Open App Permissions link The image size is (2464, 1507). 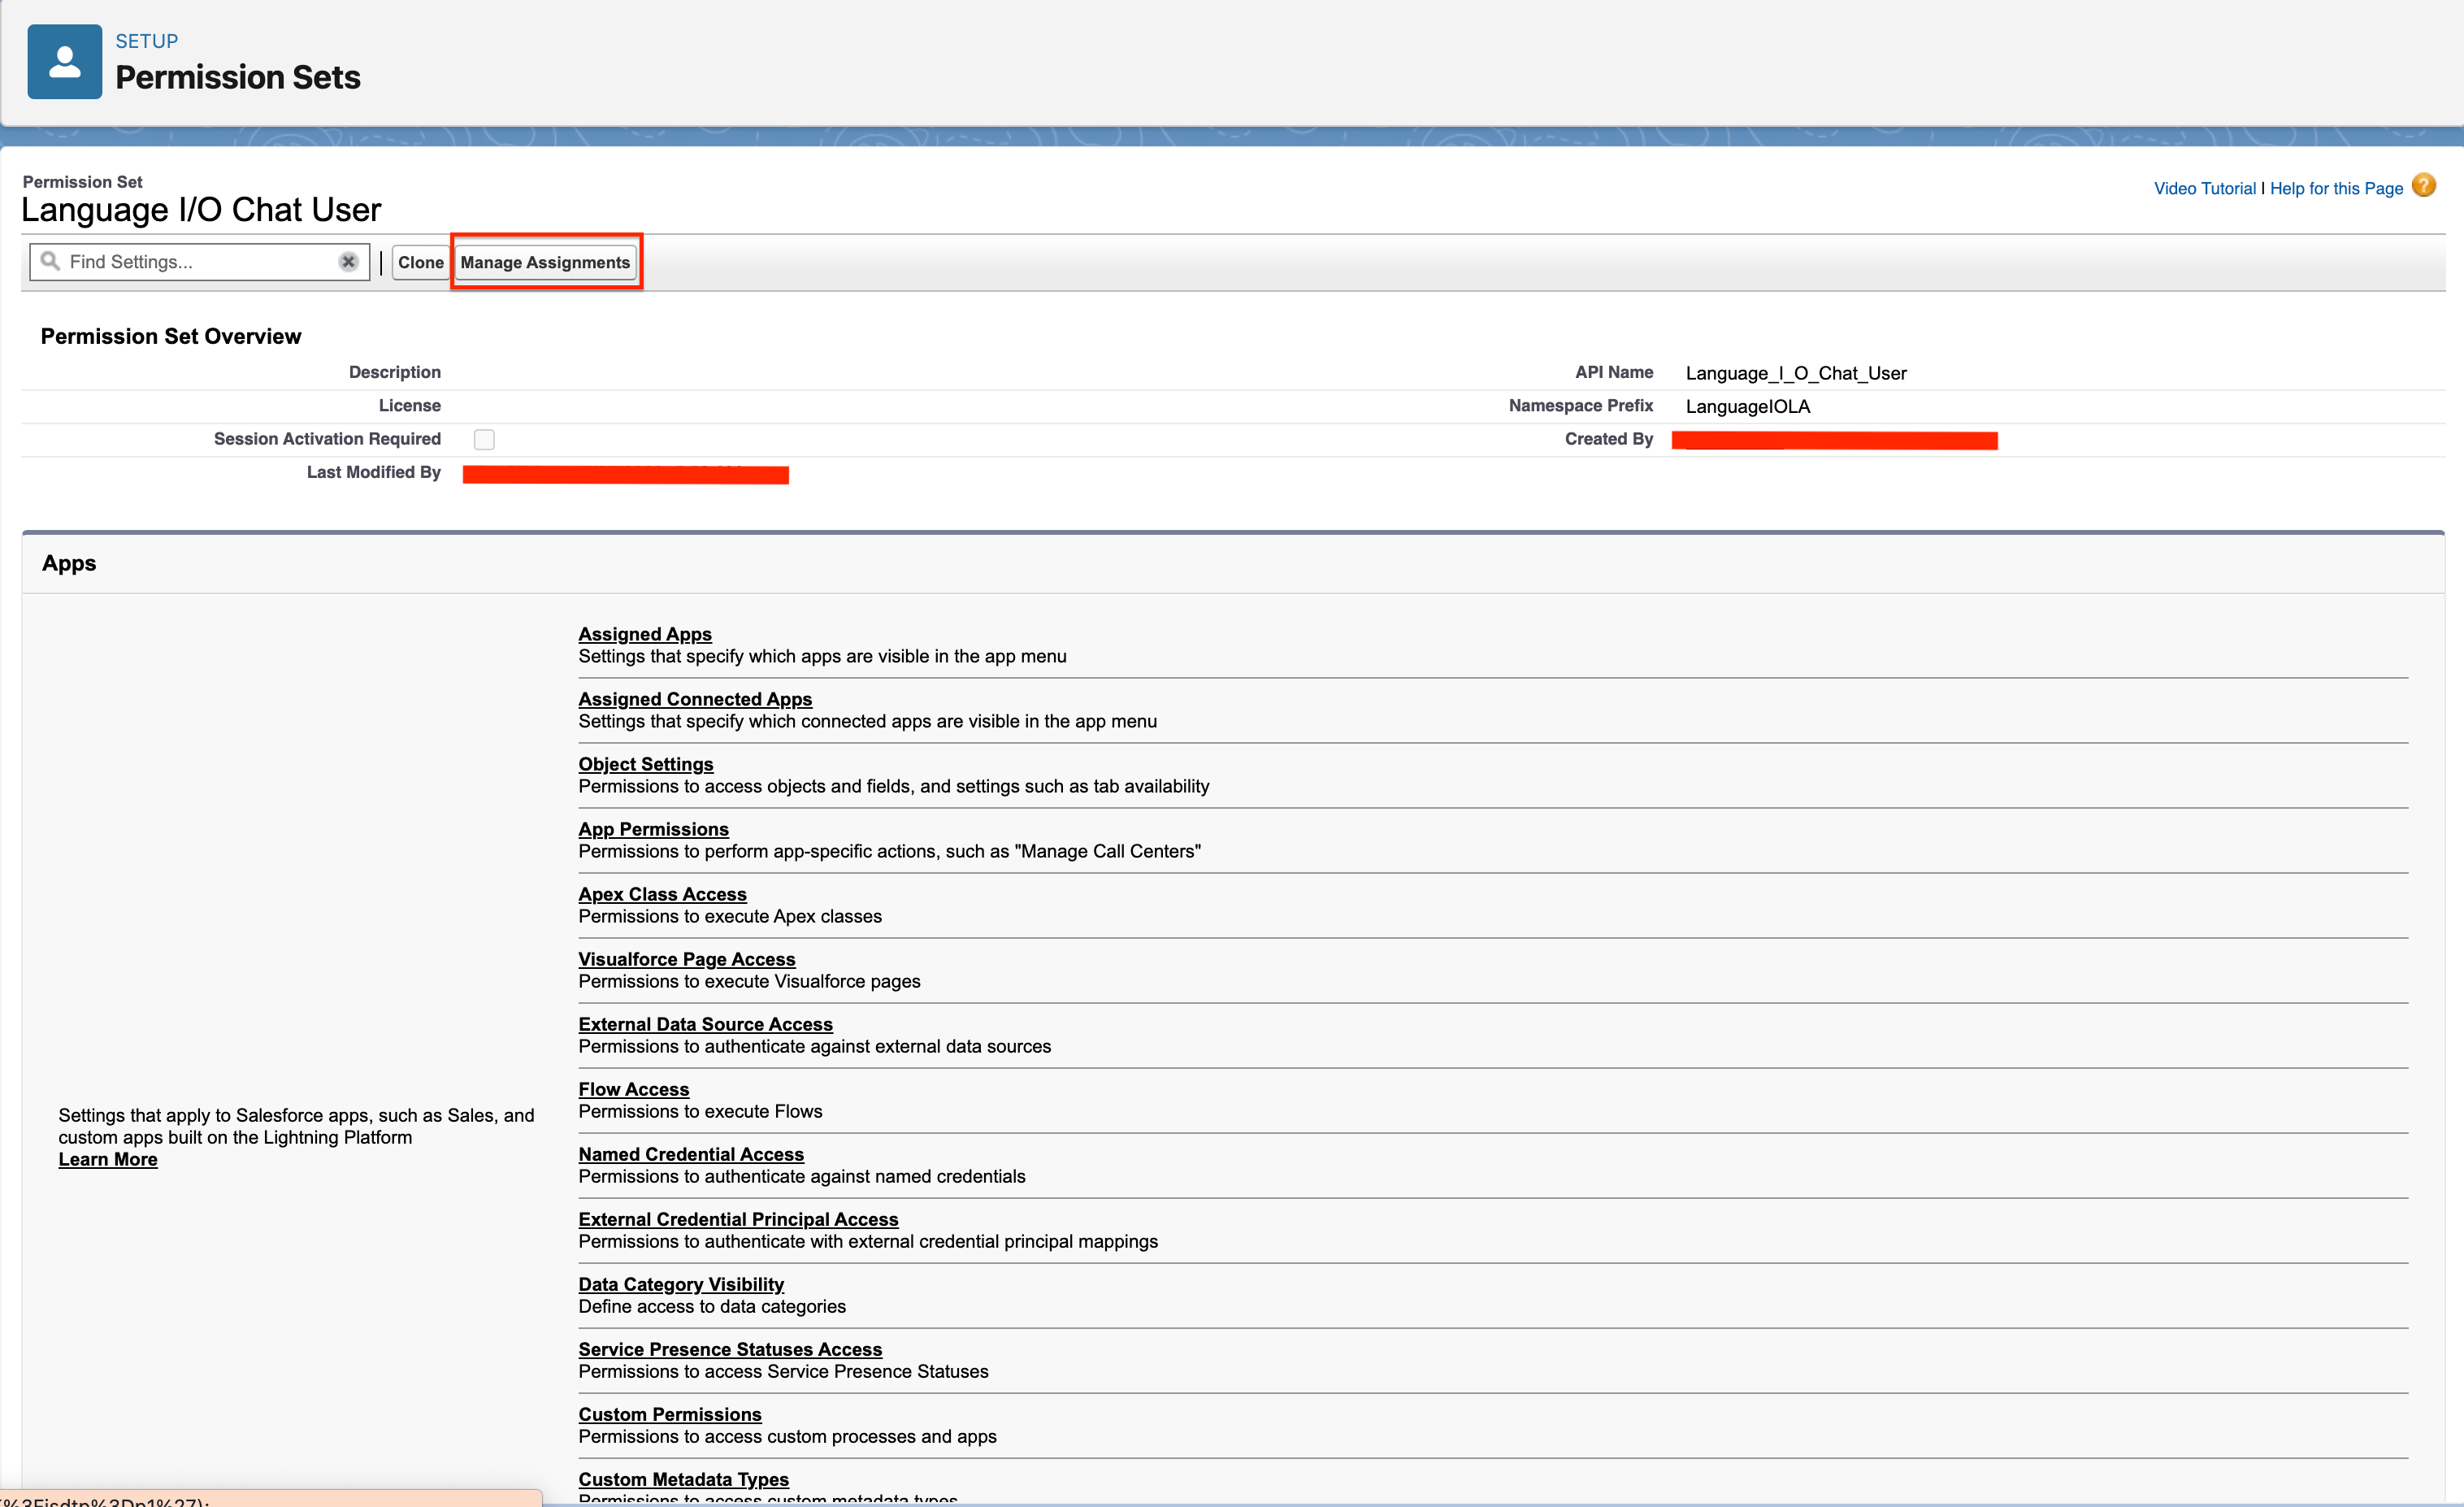654,829
